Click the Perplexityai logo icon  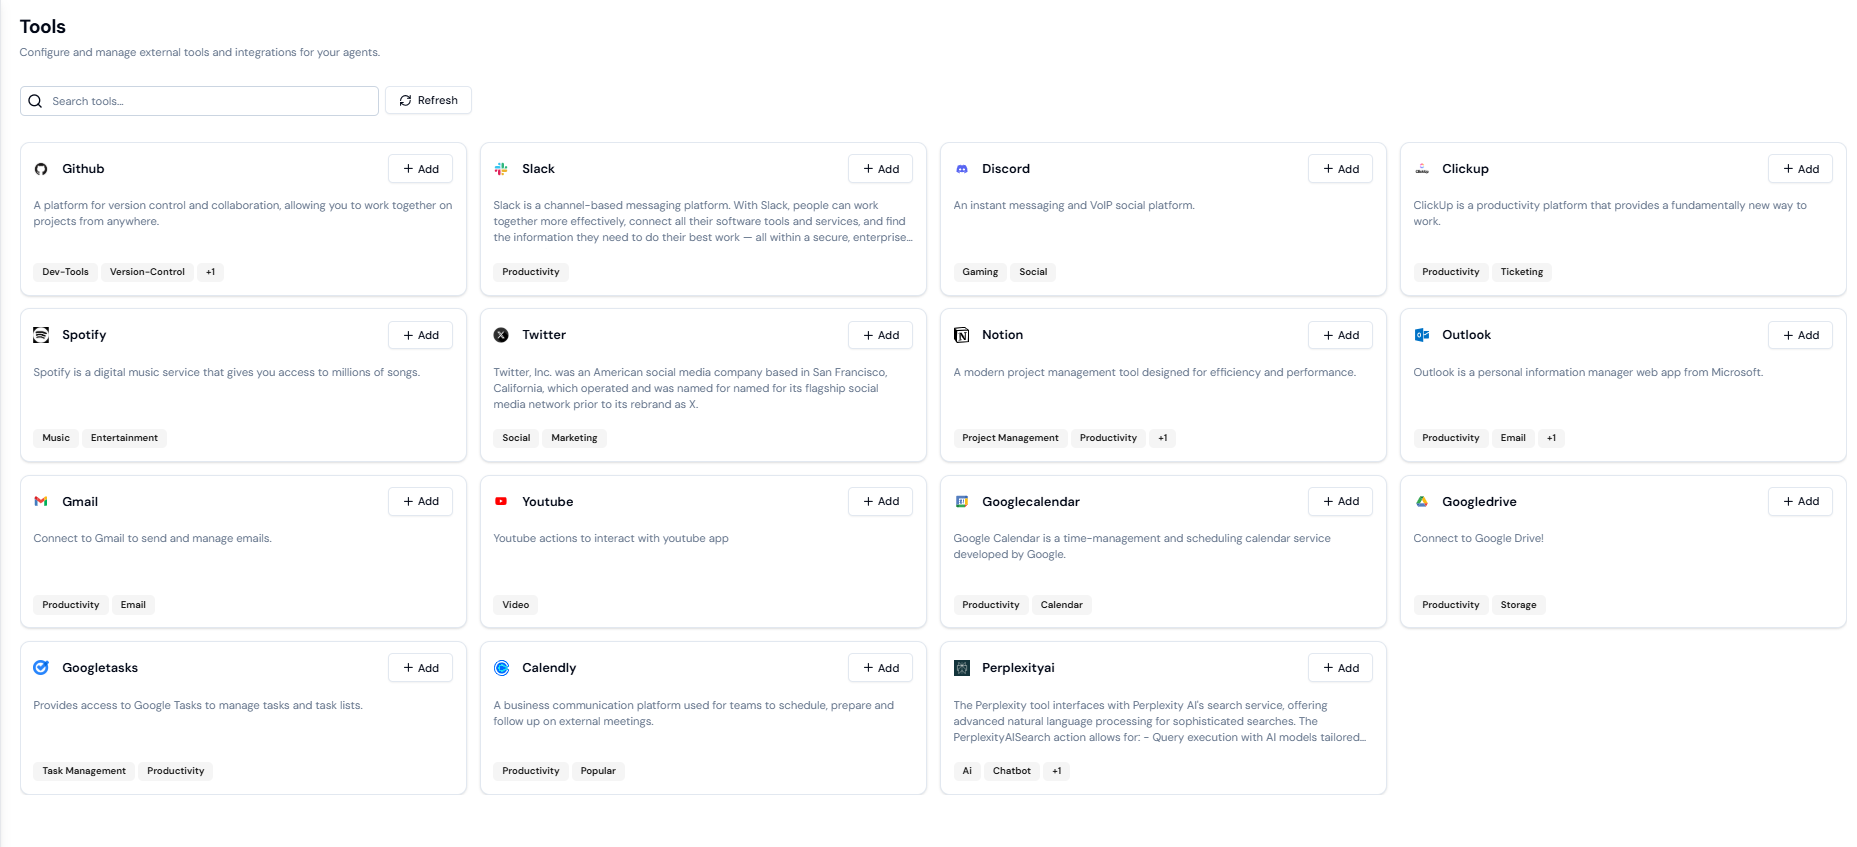click(961, 668)
